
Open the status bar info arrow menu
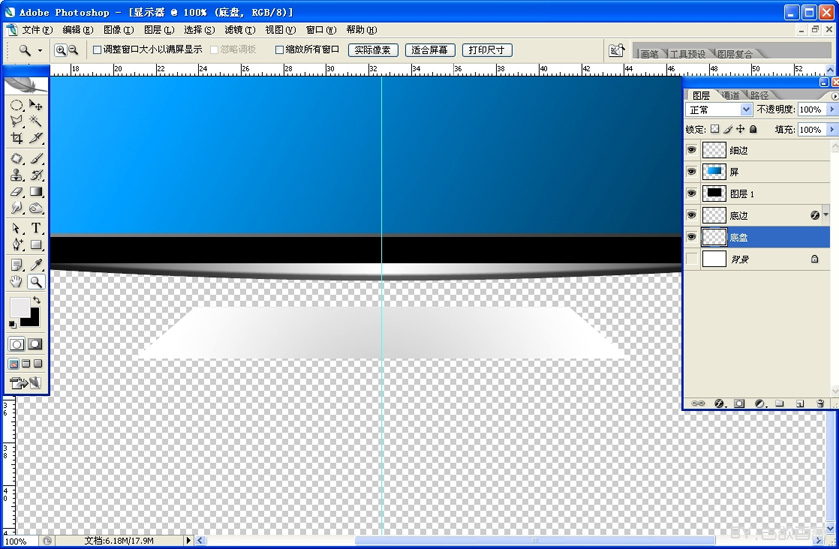point(188,540)
